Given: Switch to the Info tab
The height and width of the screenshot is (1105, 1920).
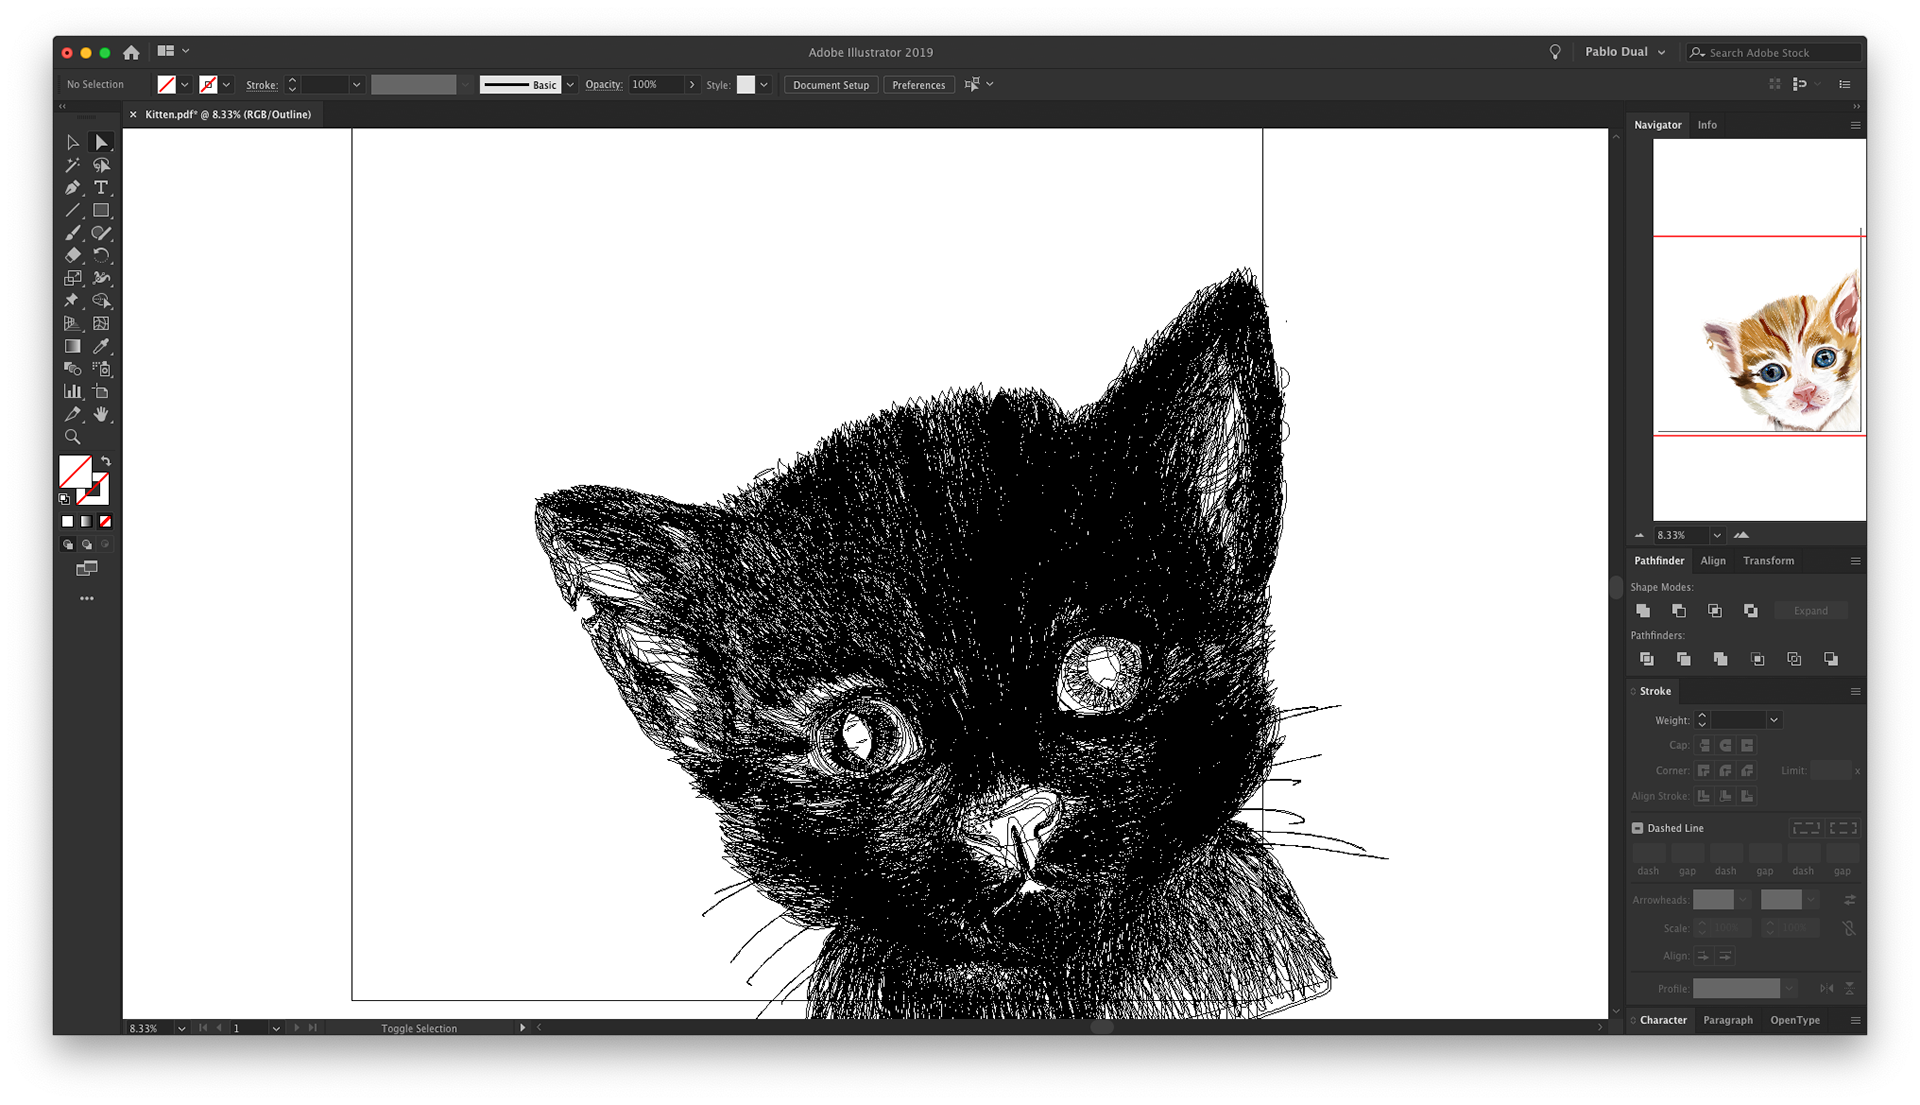Looking at the screenshot, I should click(x=1707, y=125).
